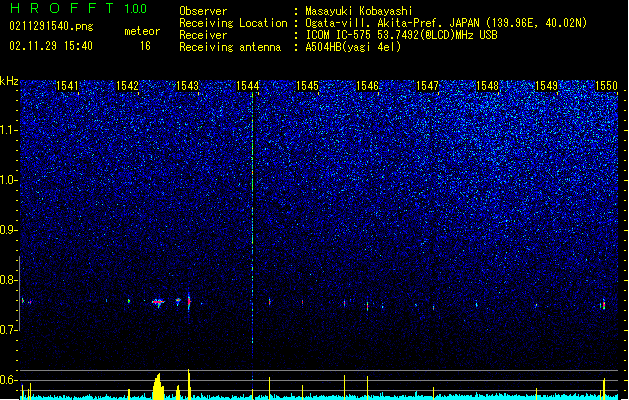Select observer name Masayuki Kobayashi

(359, 11)
